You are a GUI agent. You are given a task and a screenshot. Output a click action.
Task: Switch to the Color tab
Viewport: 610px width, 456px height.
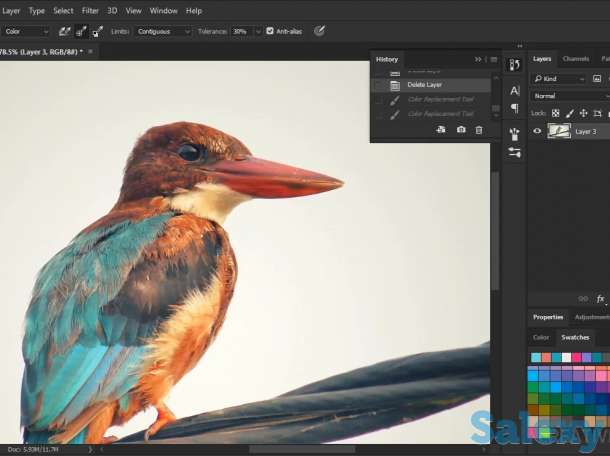tap(541, 337)
